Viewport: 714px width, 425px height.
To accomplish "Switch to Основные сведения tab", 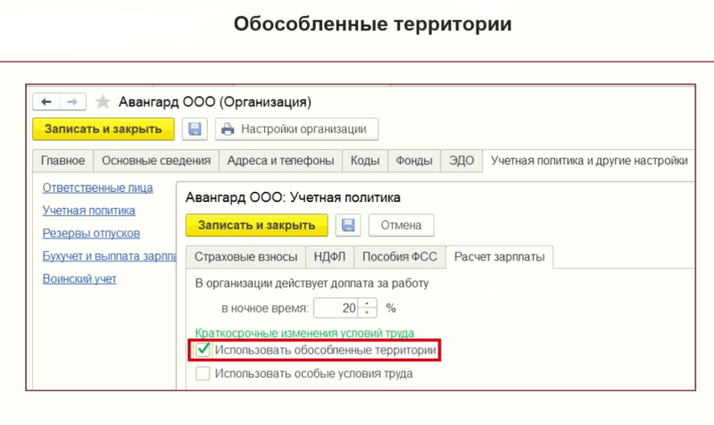I will pos(156,161).
